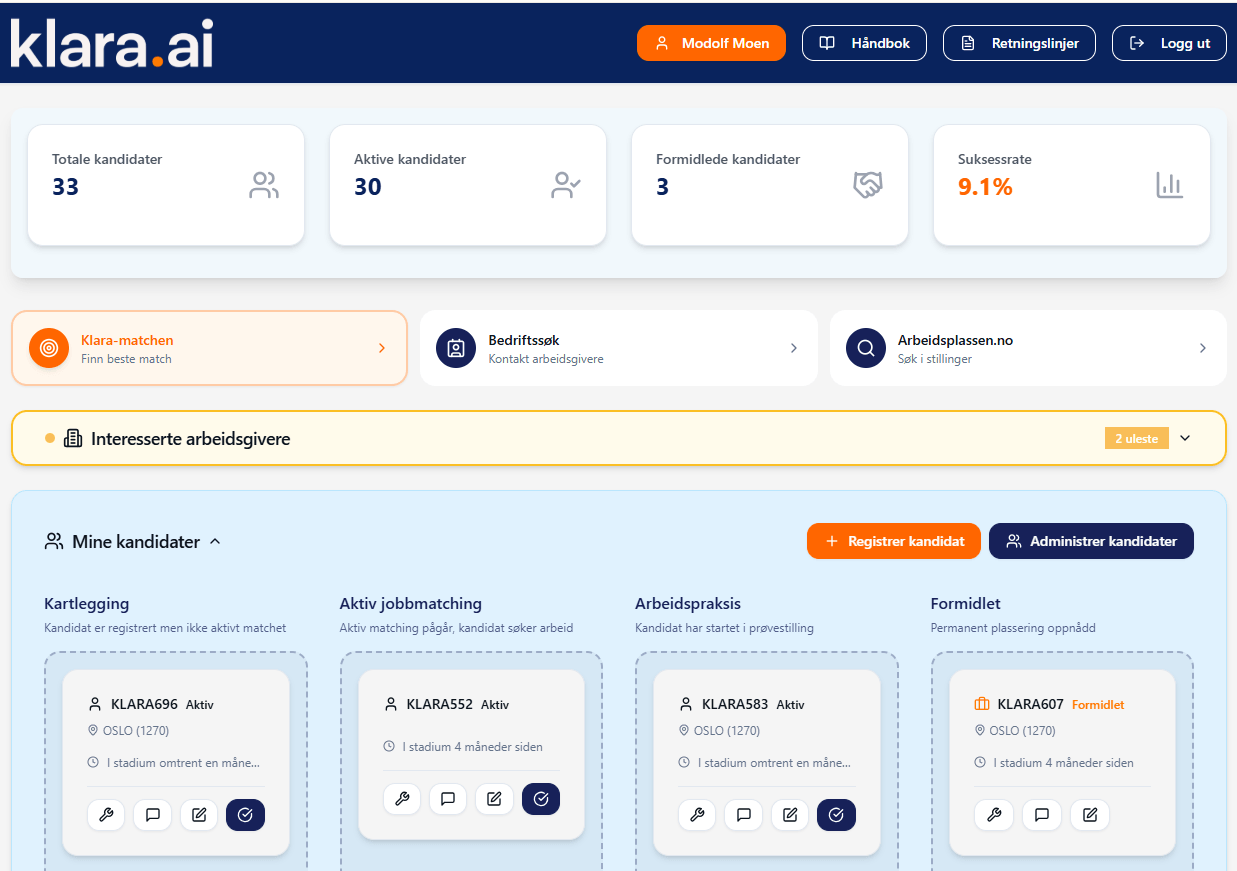Click the edit icon on KLARA607 card
Image resolution: width=1237 pixels, height=871 pixels.
1090,815
